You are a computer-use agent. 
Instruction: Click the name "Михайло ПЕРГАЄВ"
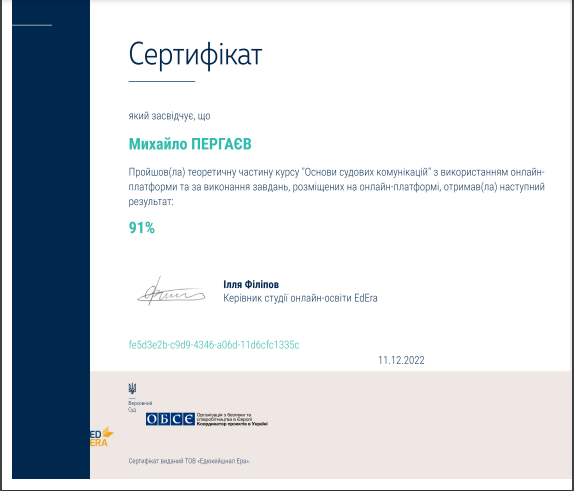[190, 144]
